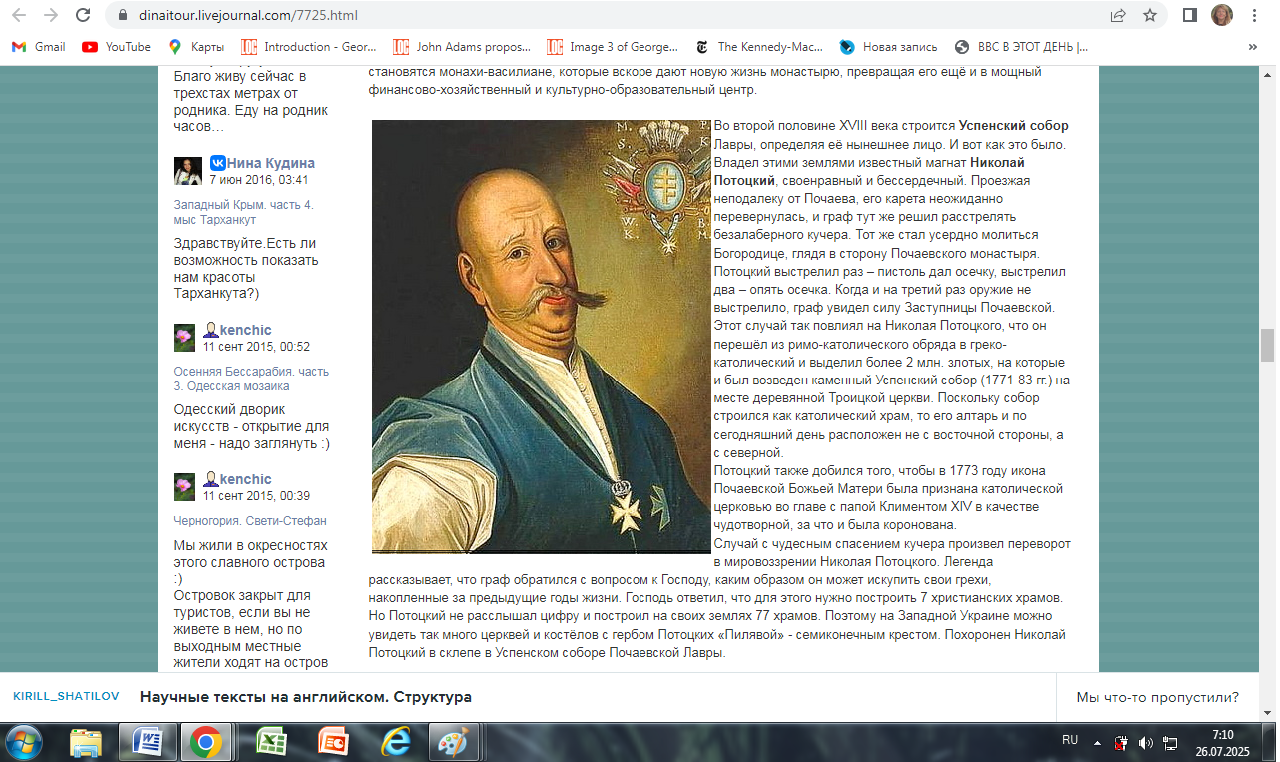Click the Nikolai Potocki portrait image
The width and height of the screenshot is (1280, 762).
pos(541,336)
